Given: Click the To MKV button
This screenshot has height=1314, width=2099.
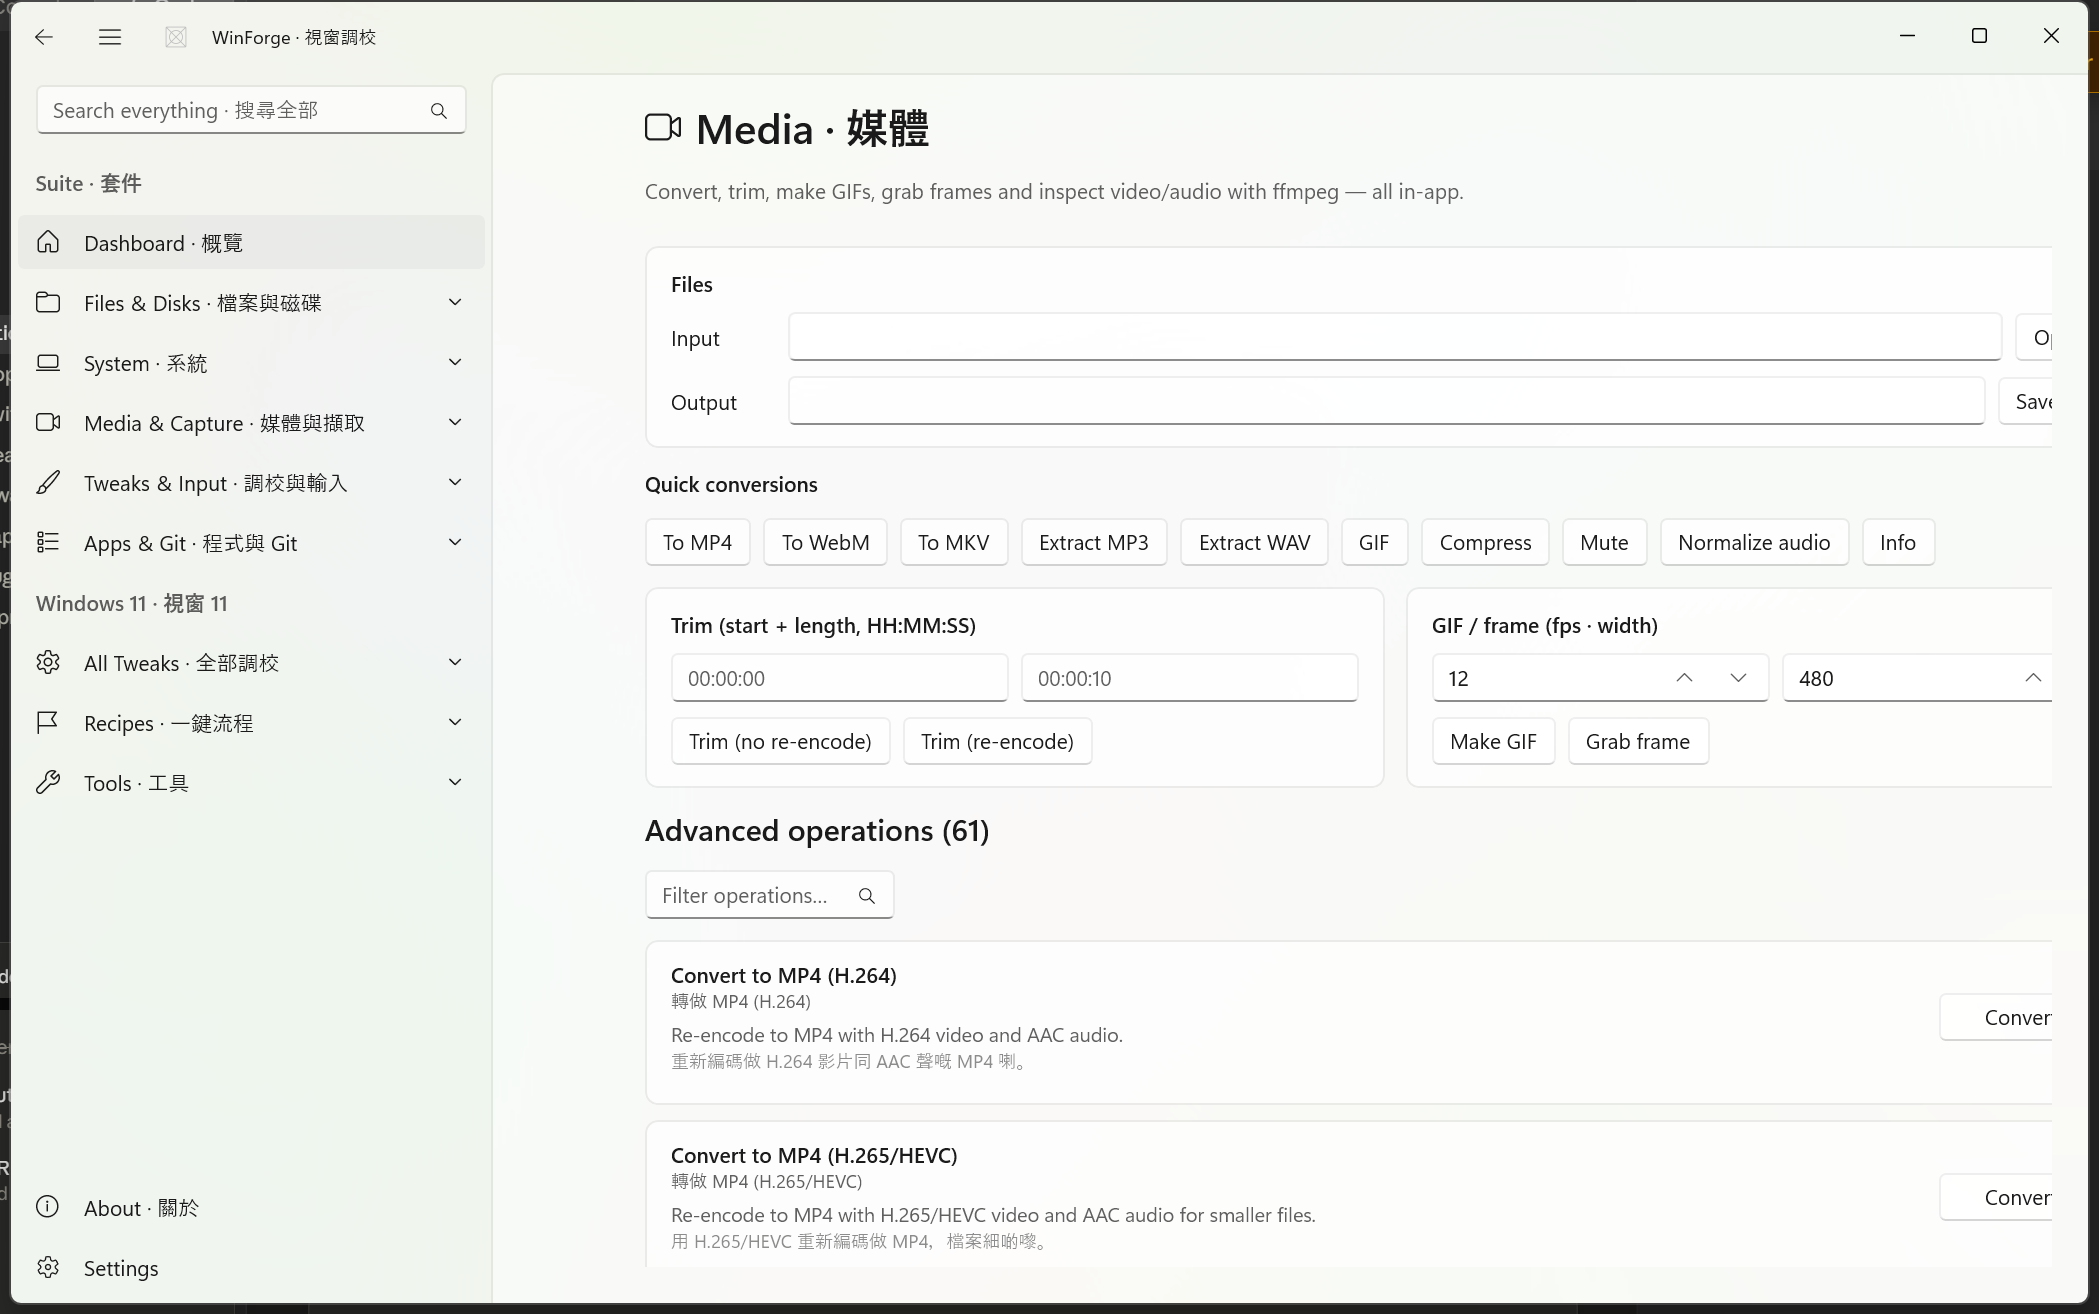Looking at the screenshot, I should (953, 542).
